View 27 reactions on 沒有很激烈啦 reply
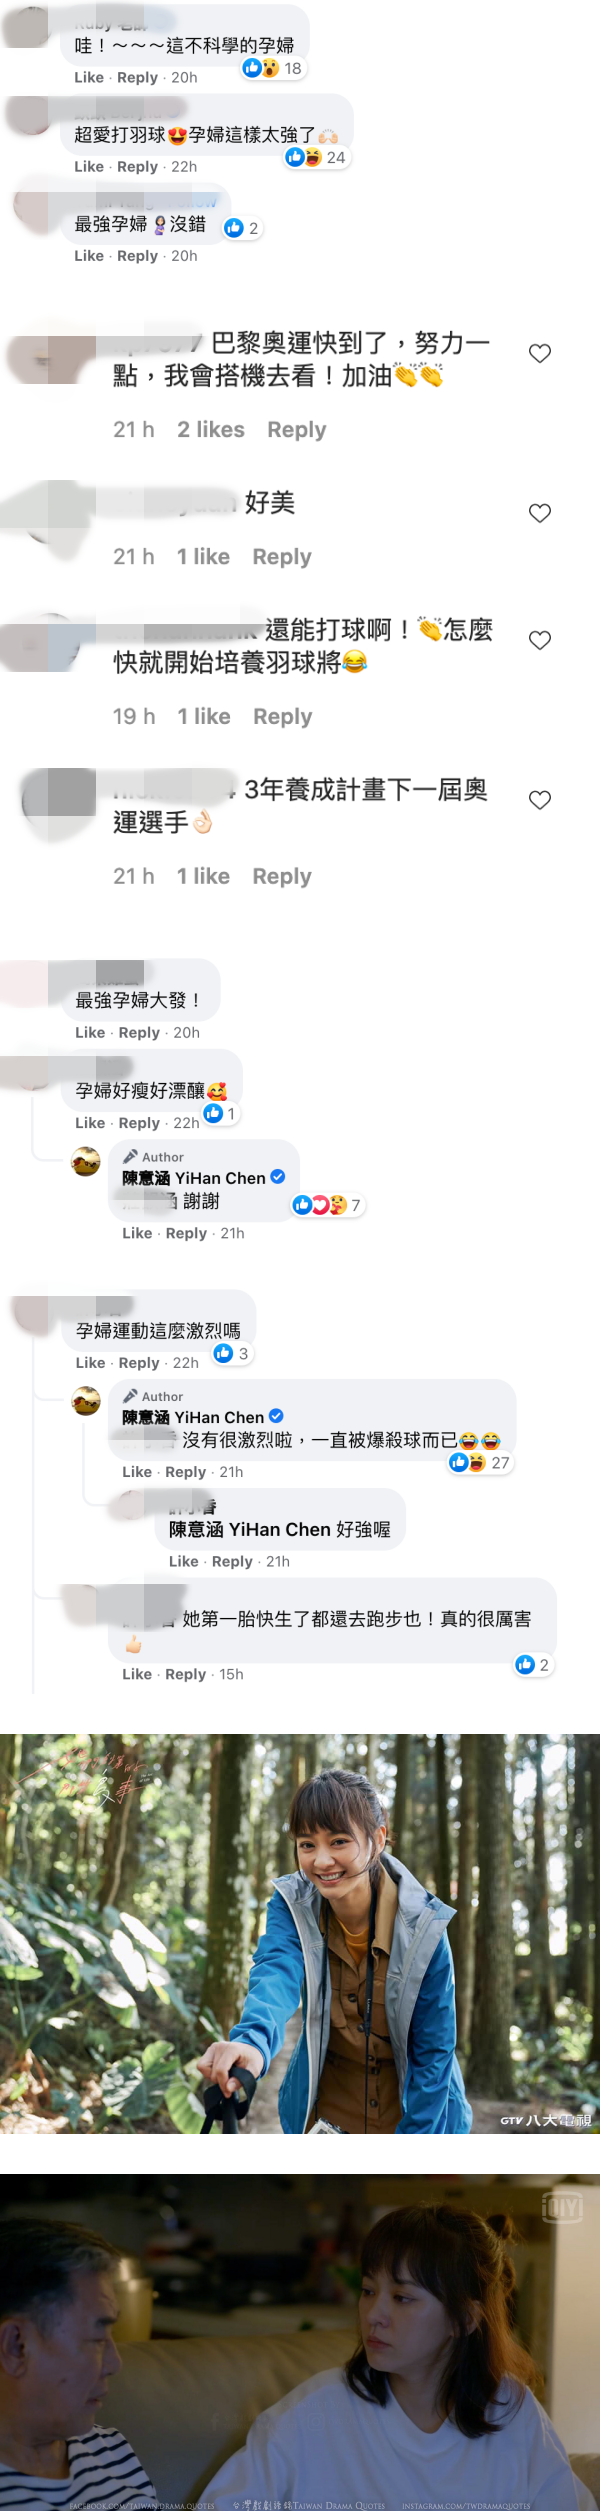The width and height of the screenshot is (600, 2511). coord(480,1462)
